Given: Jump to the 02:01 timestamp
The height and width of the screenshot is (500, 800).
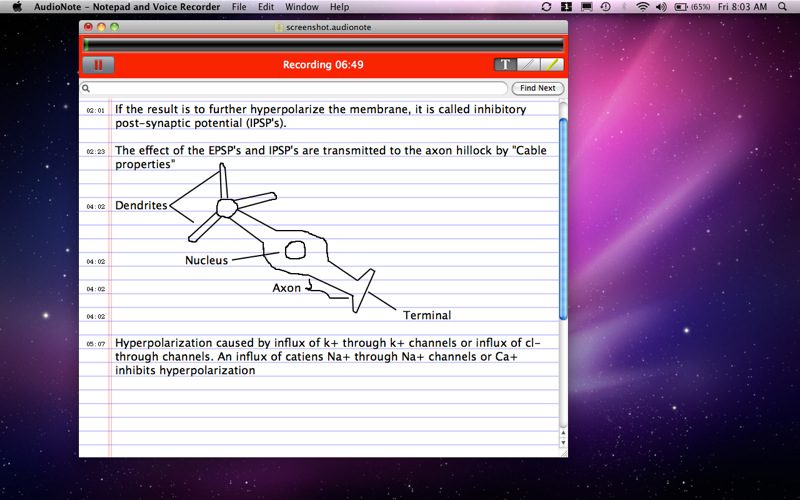Looking at the screenshot, I should pos(95,110).
